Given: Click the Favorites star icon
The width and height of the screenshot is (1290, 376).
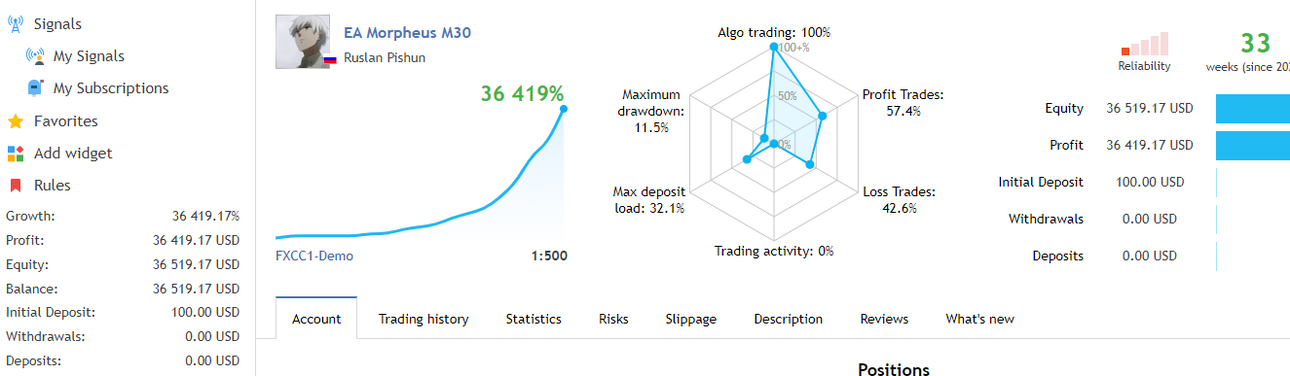Looking at the screenshot, I should pyautogui.click(x=15, y=121).
